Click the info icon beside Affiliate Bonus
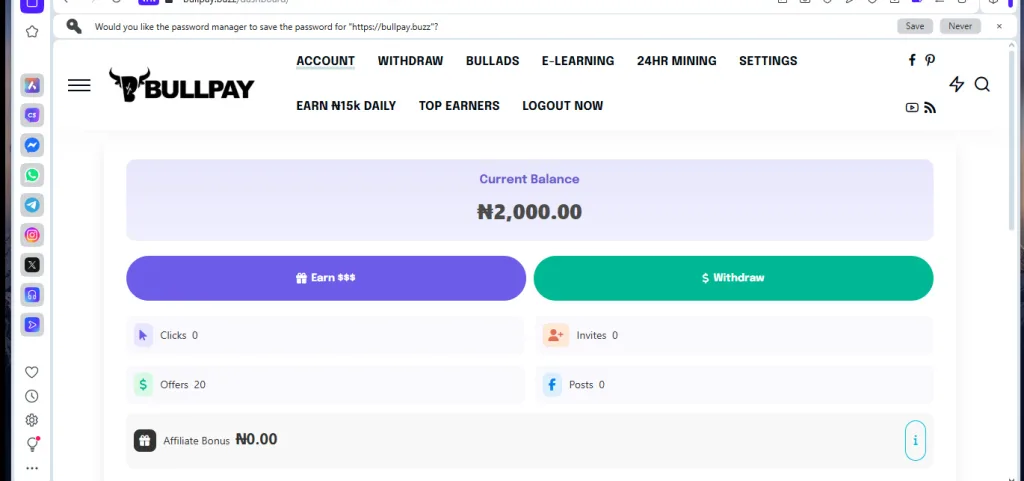1024x481 pixels. pyautogui.click(x=915, y=440)
